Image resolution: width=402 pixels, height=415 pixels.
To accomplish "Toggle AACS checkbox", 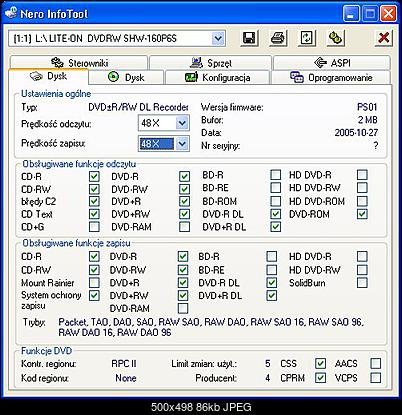I will click(x=375, y=363).
